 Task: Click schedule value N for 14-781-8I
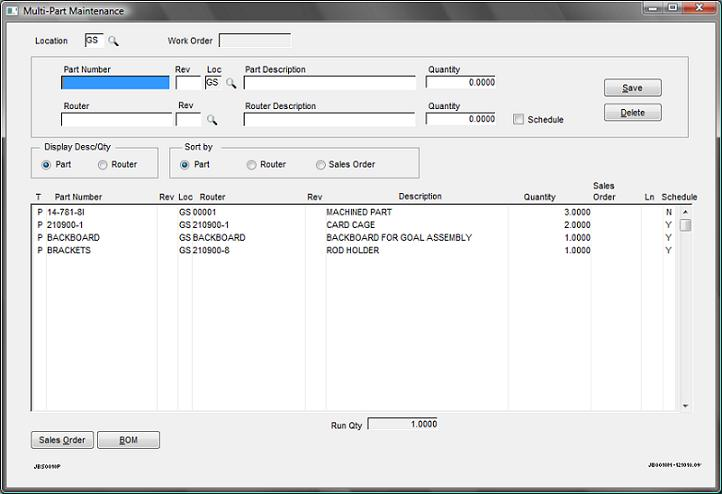click(x=669, y=212)
